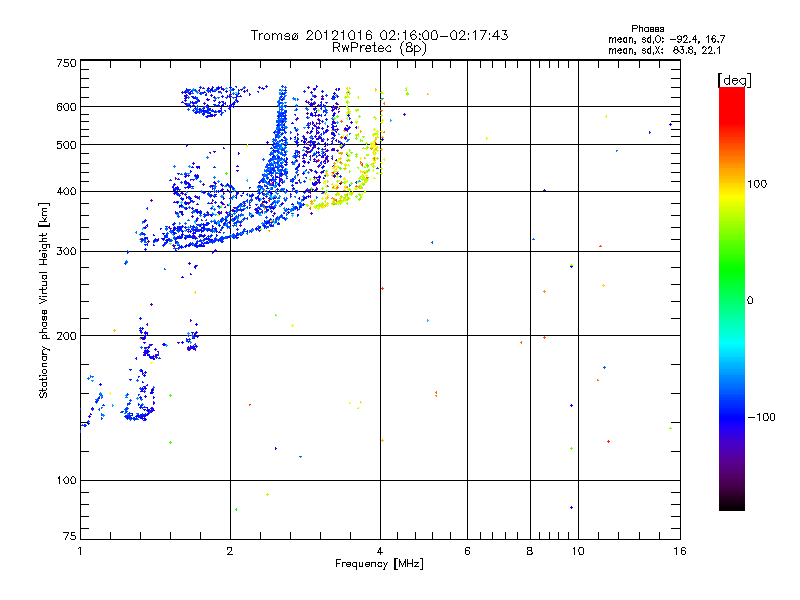Click the '0' colorbar tick label
Viewport: 800px width, 600px height.
pos(750,301)
